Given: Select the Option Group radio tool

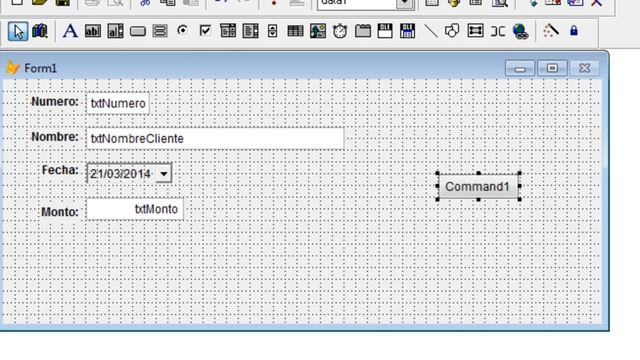Looking at the screenshot, I should pos(182,30).
